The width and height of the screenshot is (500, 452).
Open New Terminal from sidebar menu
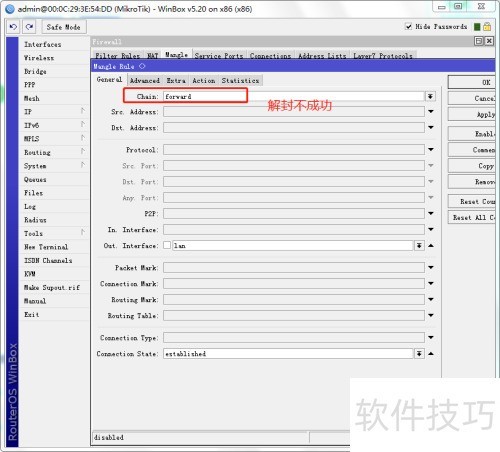(x=46, y=247)
